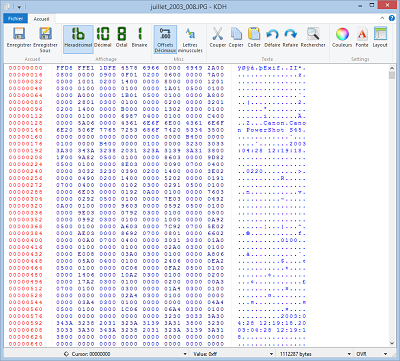
Task: Open the Cursor status dropdown arrow
Action: [185, 354]
